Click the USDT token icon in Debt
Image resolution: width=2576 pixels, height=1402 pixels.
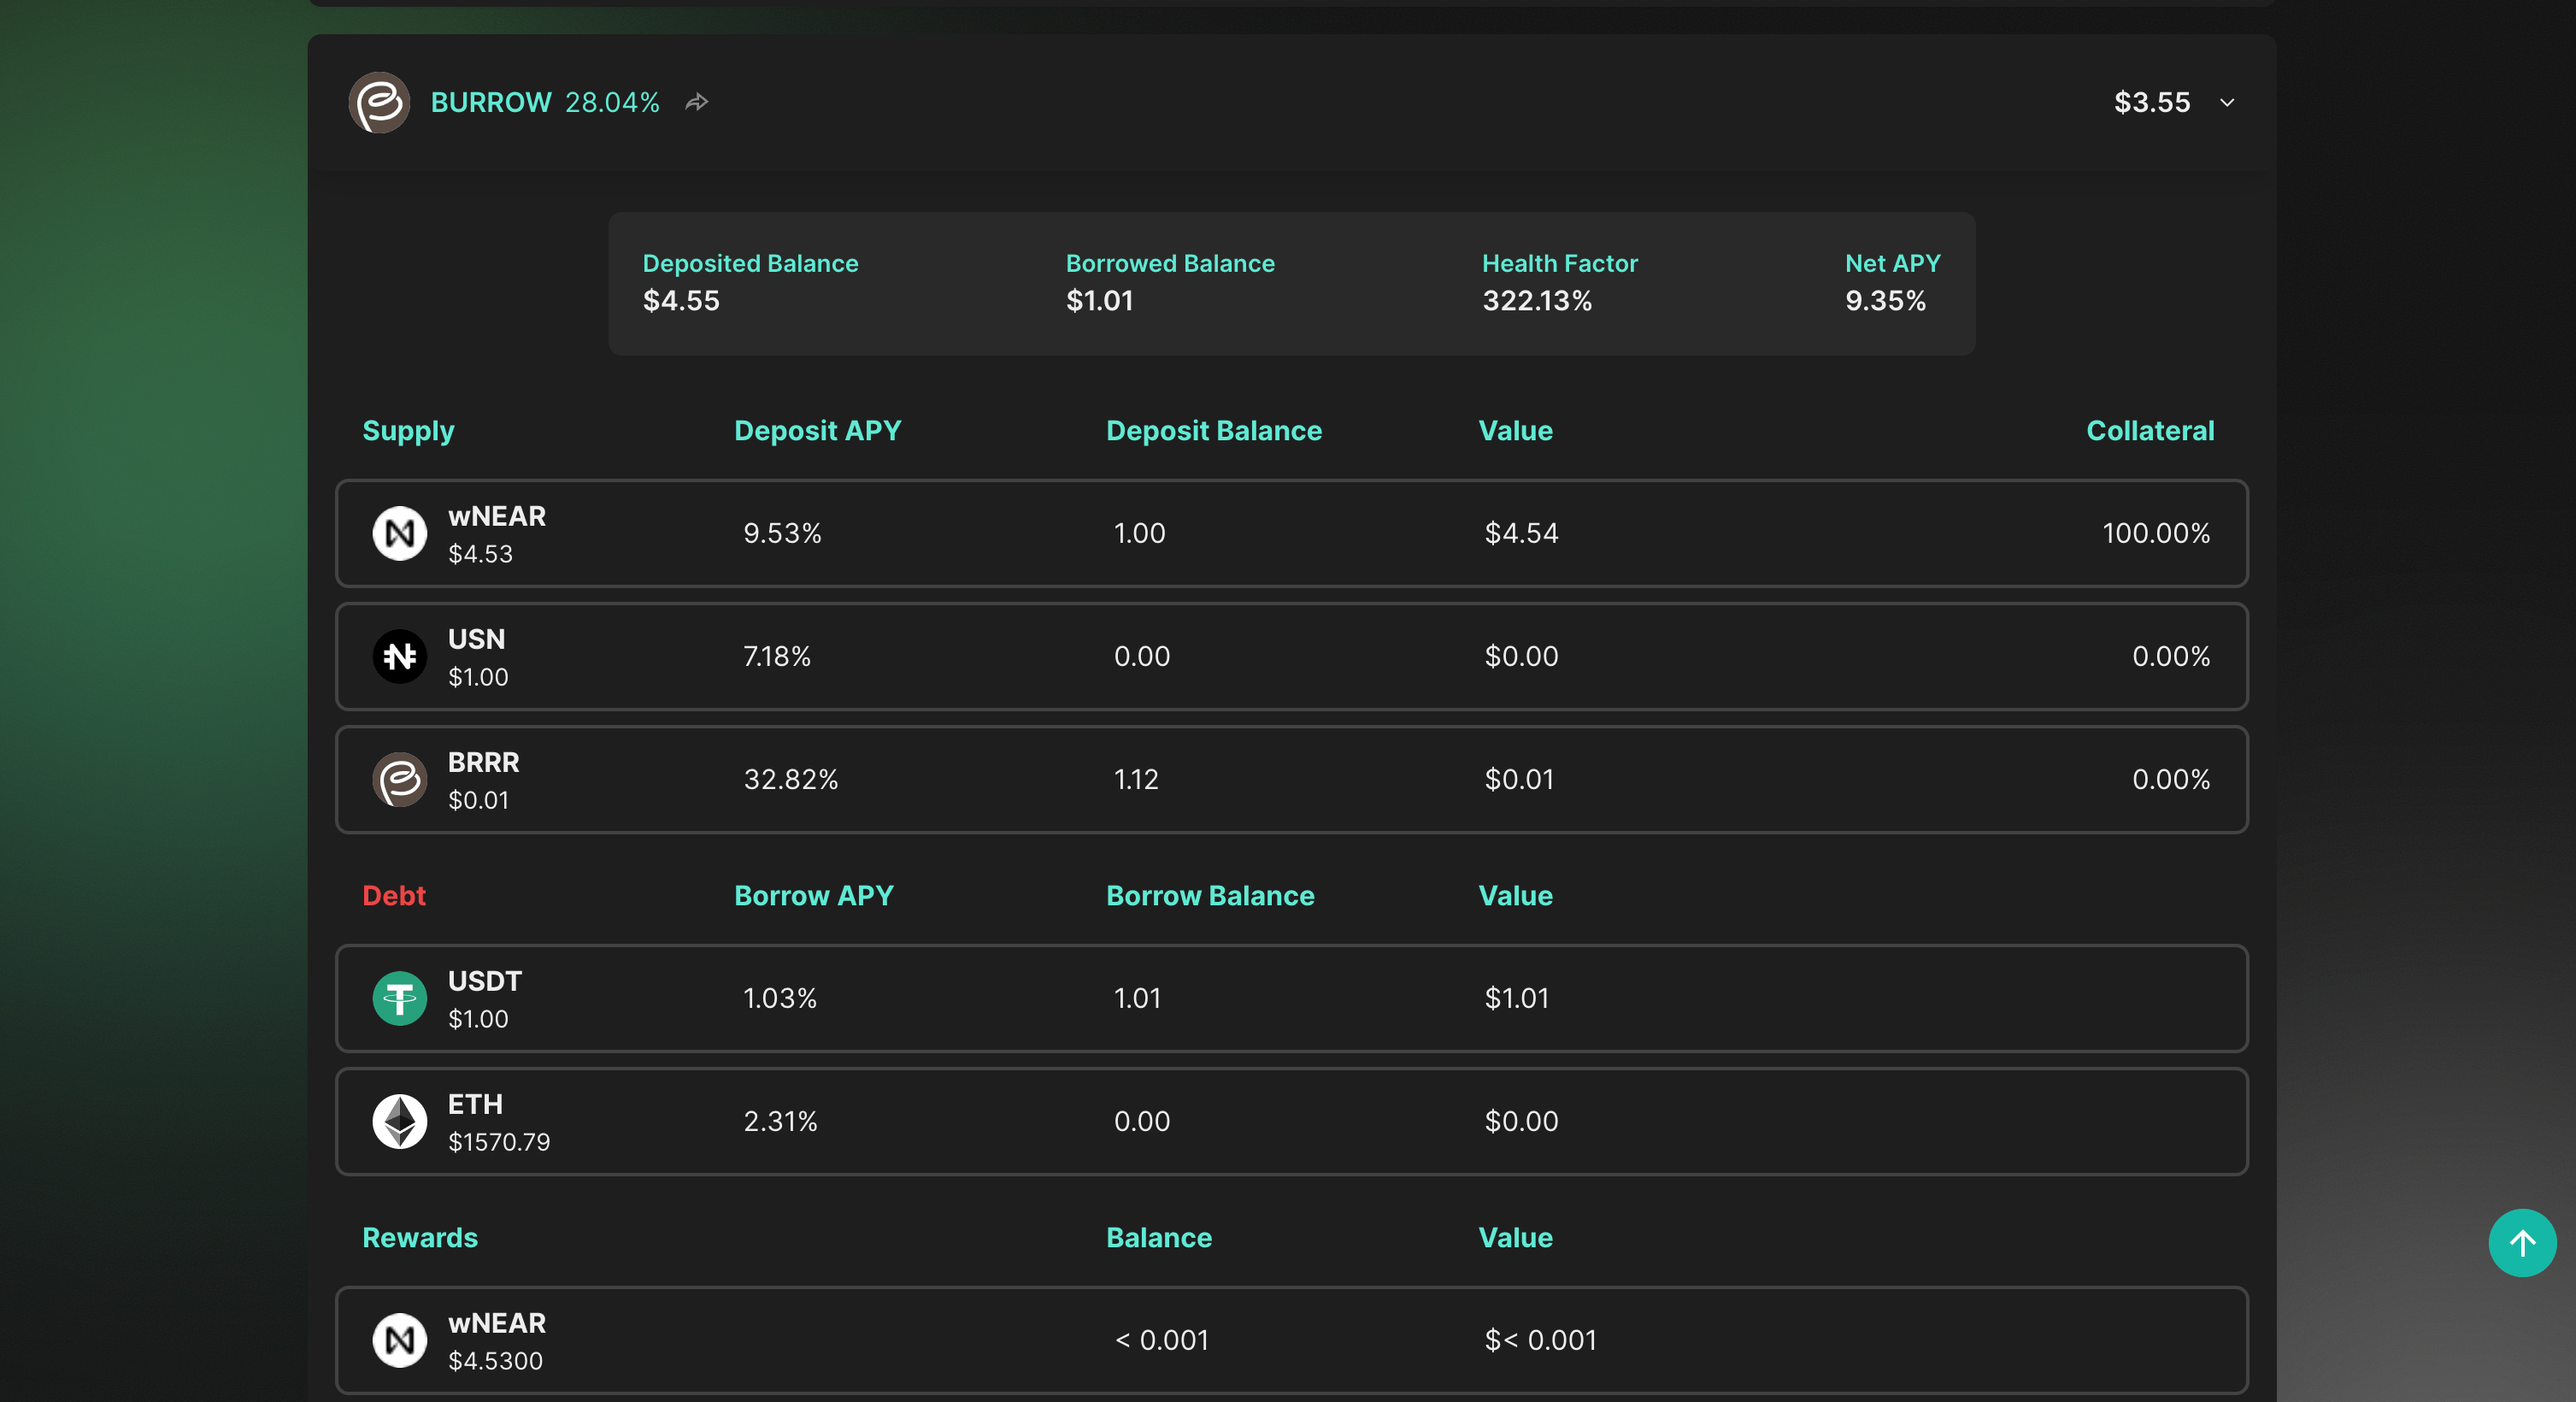tap(399, 998)
